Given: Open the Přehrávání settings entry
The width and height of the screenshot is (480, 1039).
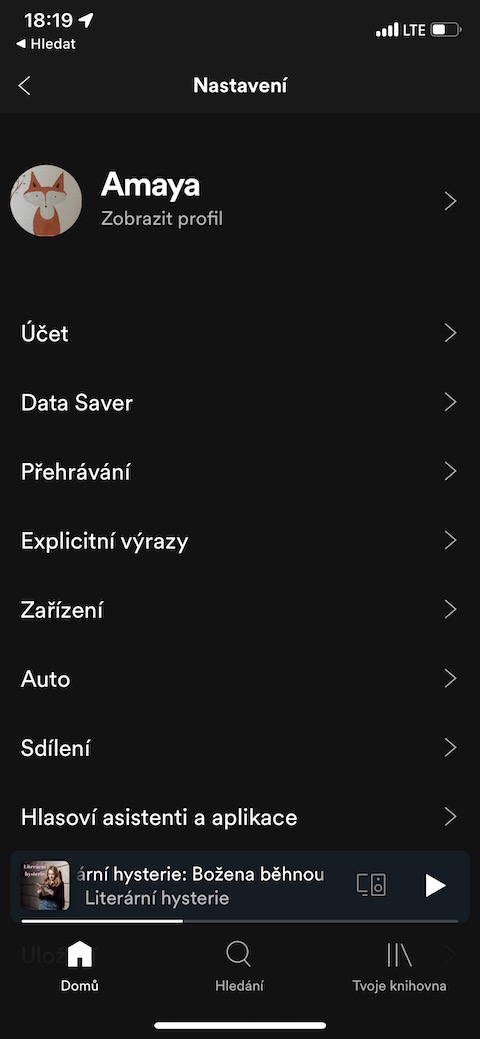Looking at the screenshot, I should pyautogui.click(x=240, y=472).
